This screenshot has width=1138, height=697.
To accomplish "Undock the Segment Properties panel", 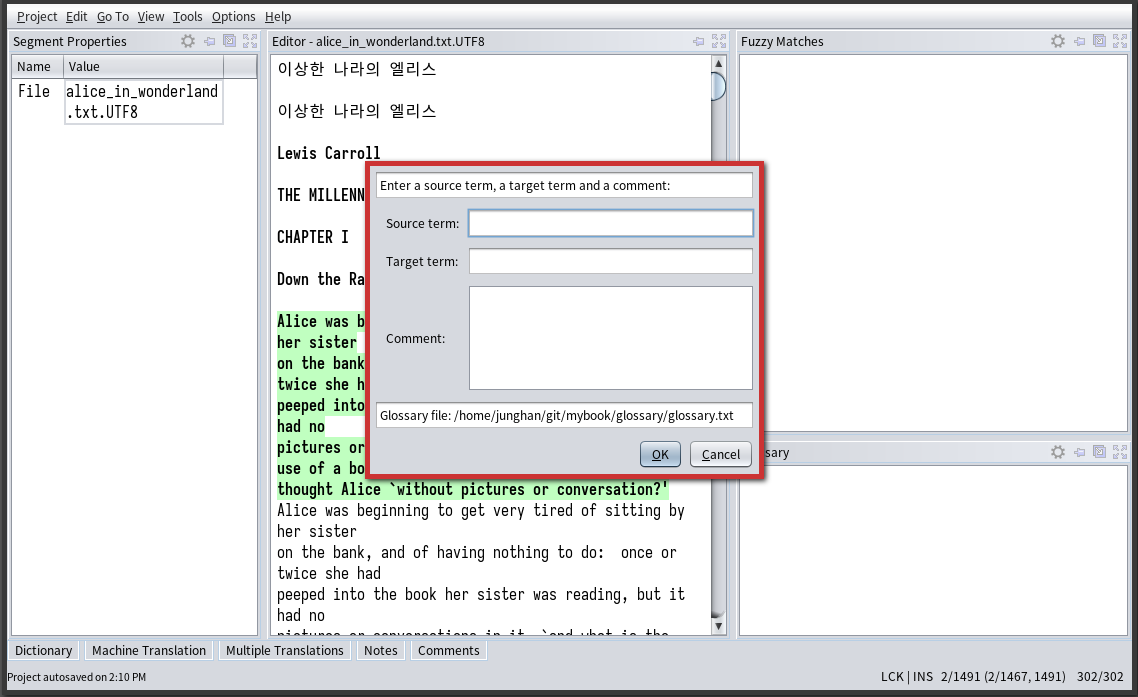I will pos(229,42).
